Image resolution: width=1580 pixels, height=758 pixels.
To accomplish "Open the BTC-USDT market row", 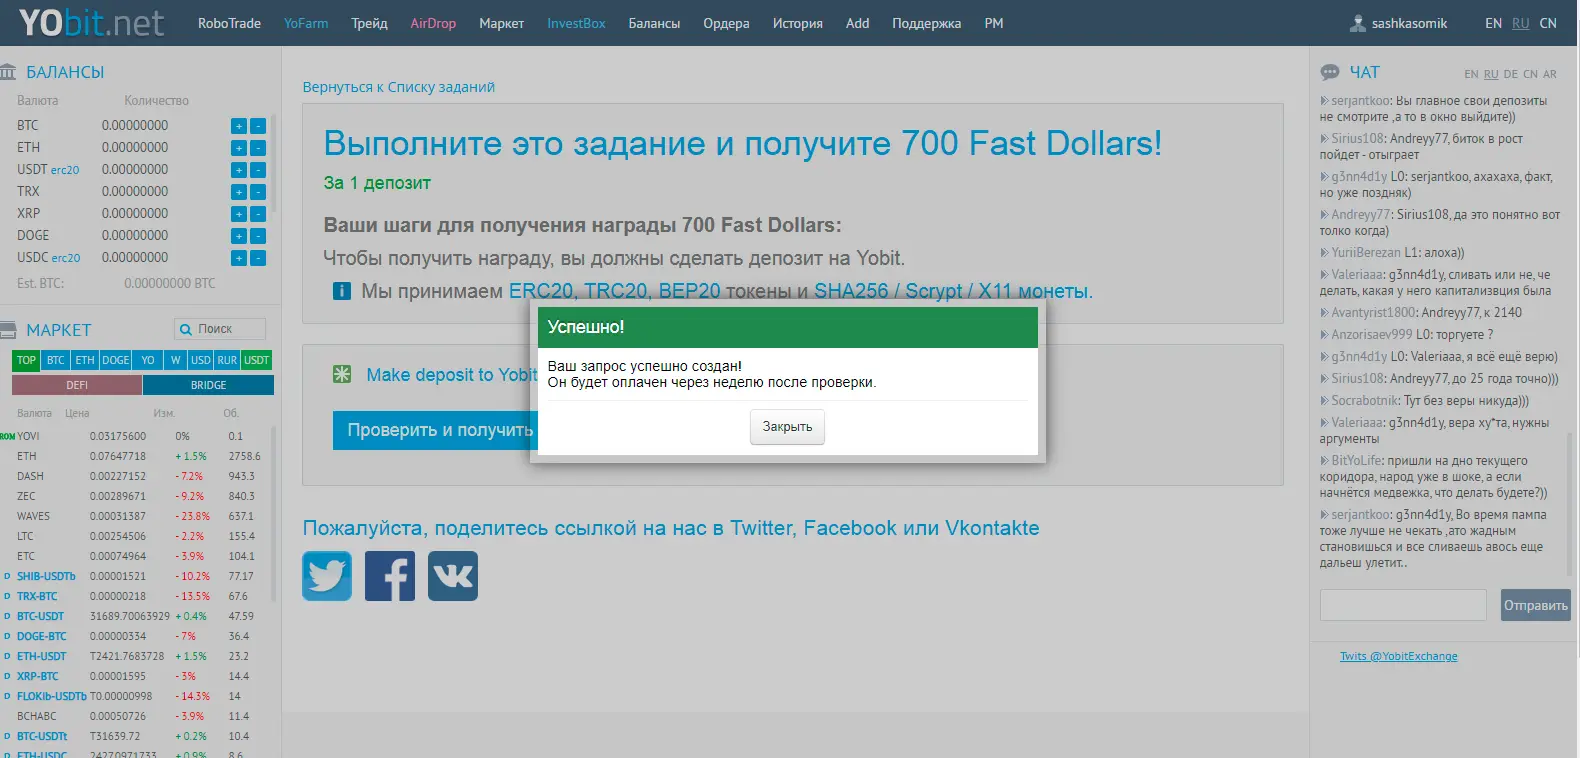I will pyautogui.click(x=138, y=616).
